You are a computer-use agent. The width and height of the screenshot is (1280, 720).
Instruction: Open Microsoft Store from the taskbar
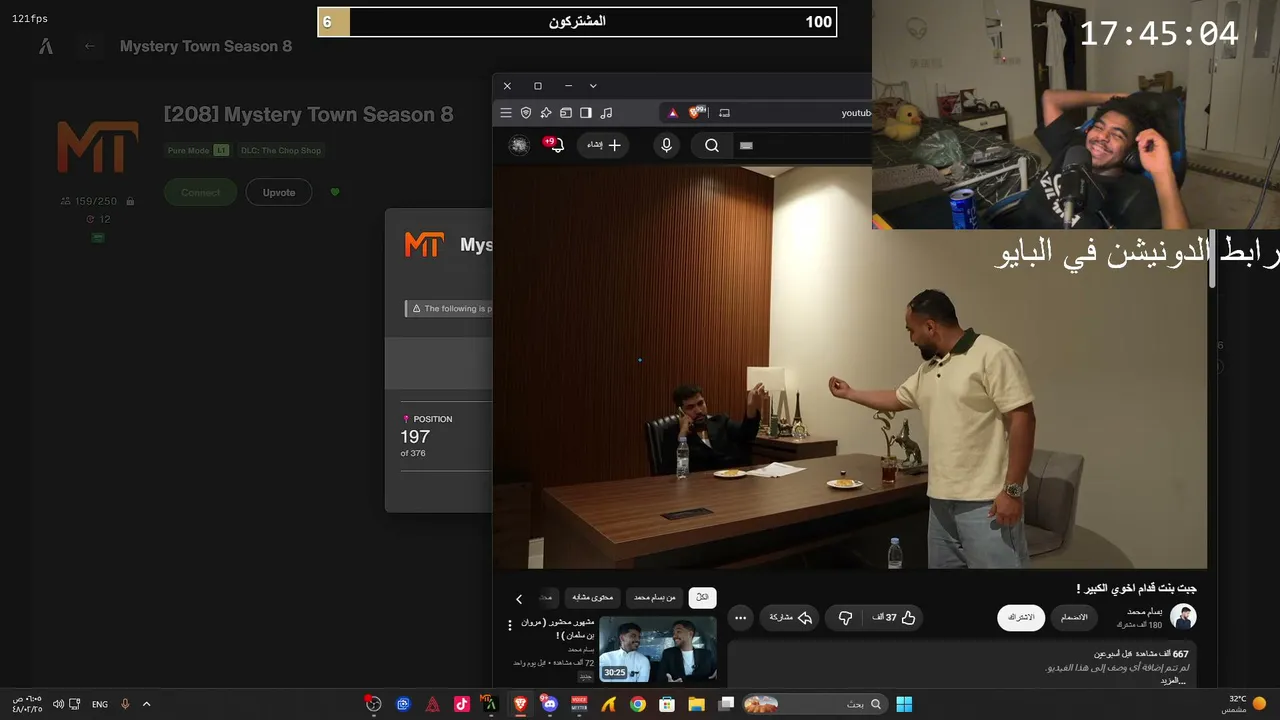[x=667, y=704]
